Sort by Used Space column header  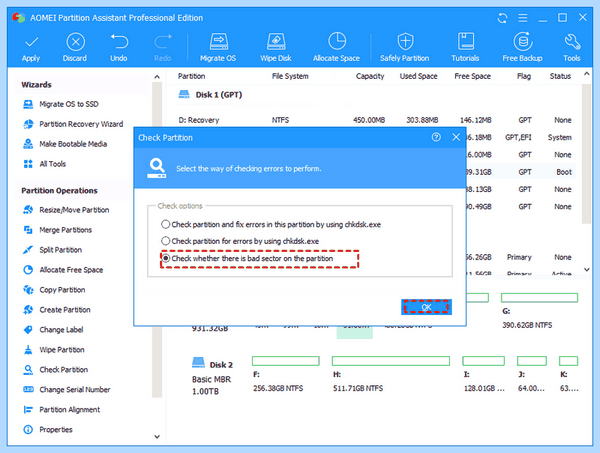point(419,76)
